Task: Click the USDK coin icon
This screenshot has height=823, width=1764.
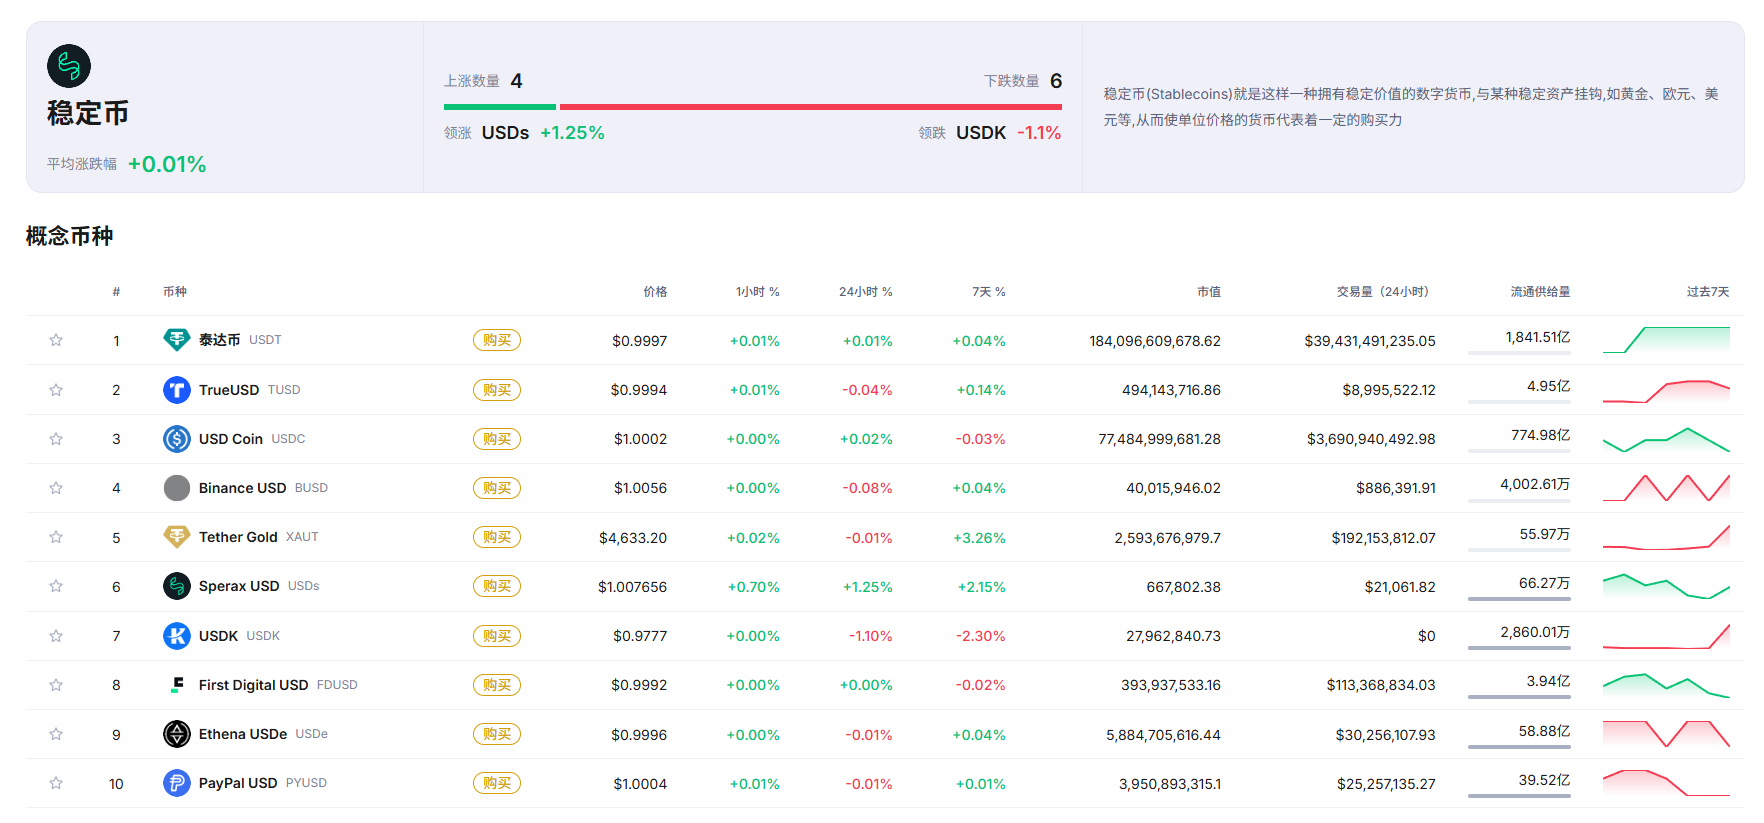Action: 176,636
